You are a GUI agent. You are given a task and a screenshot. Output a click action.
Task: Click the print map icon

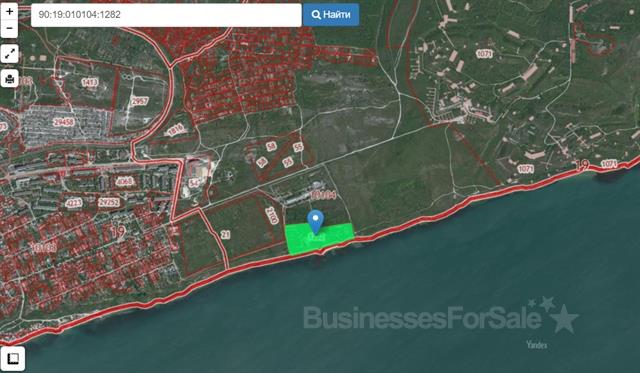click(x=9, y=78)
